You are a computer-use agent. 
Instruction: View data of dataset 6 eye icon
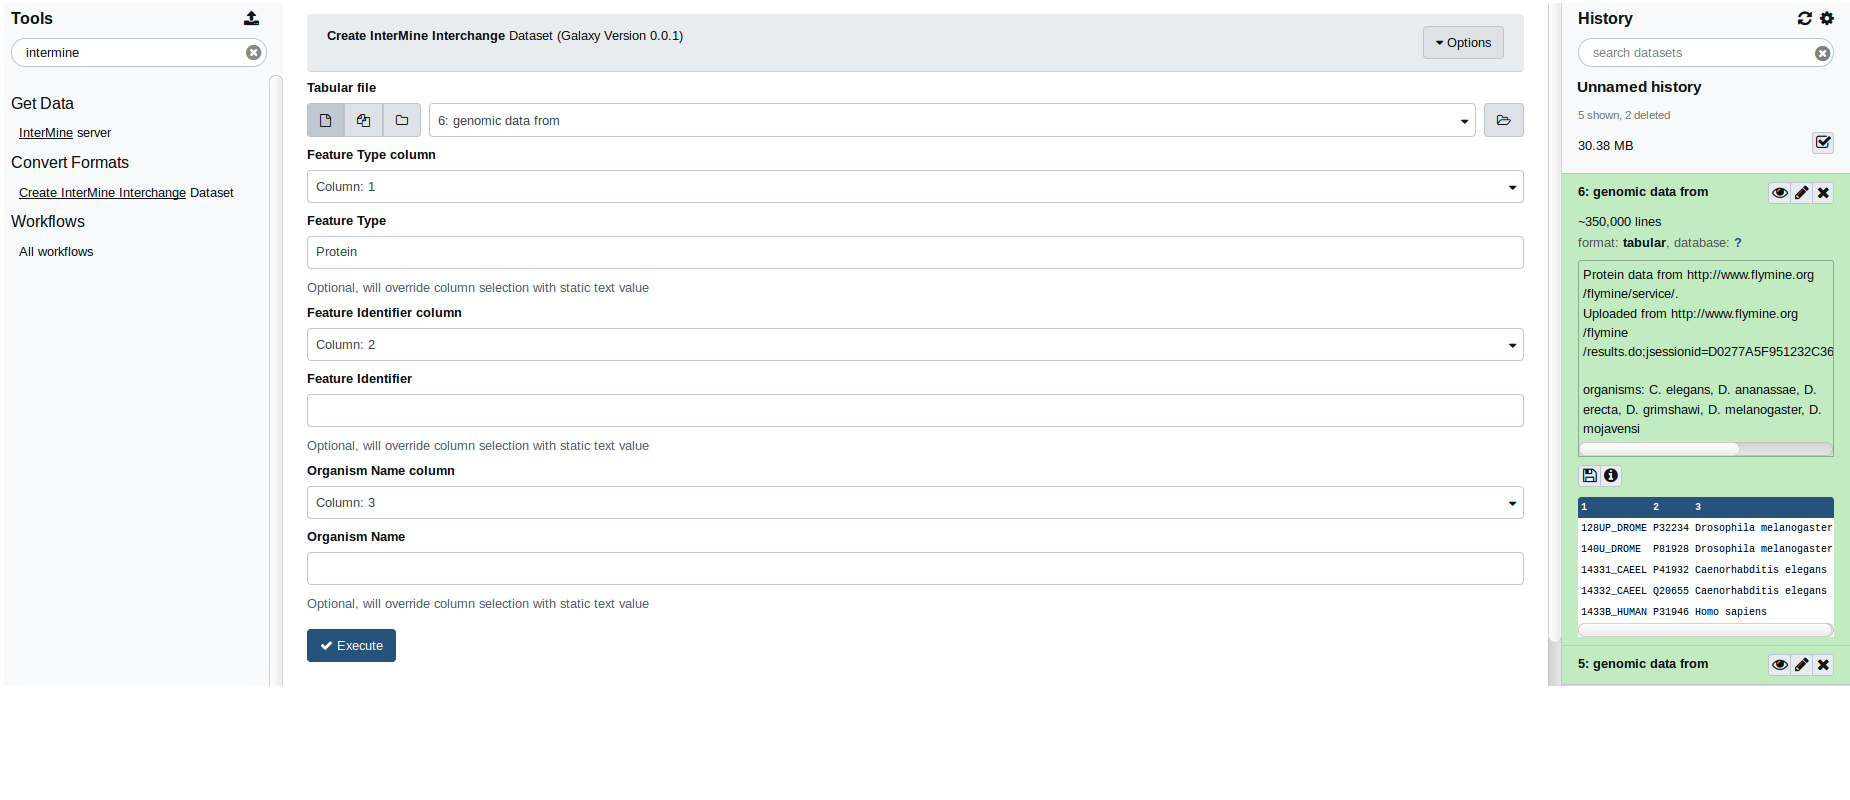(1780, 193)
